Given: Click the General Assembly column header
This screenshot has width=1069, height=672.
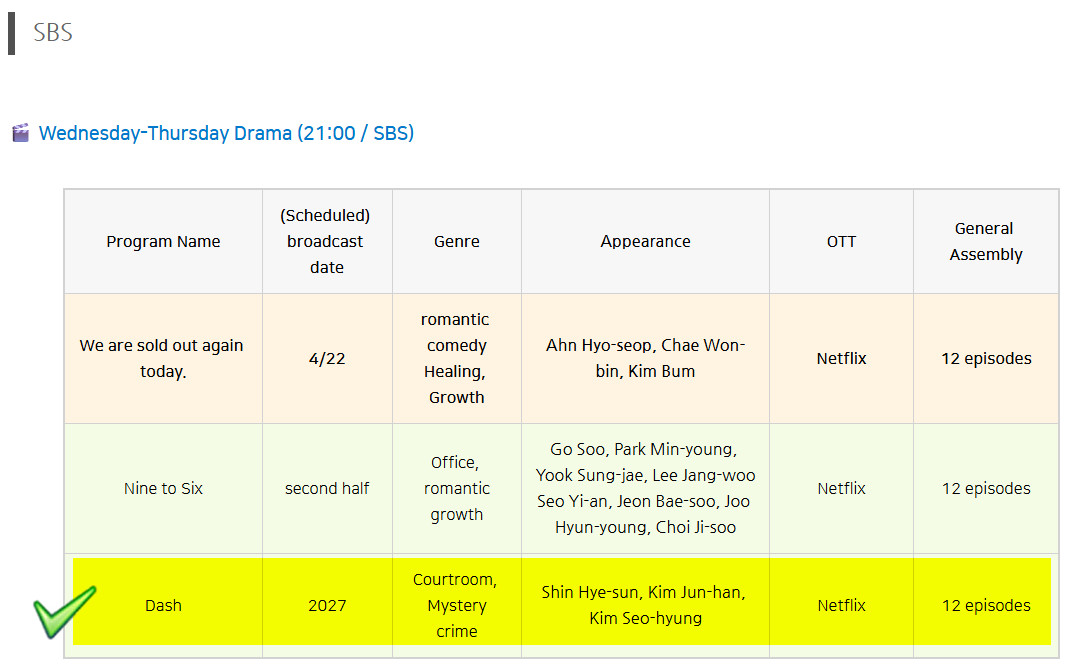Looking at the screenshot, I should pos(986,241).
